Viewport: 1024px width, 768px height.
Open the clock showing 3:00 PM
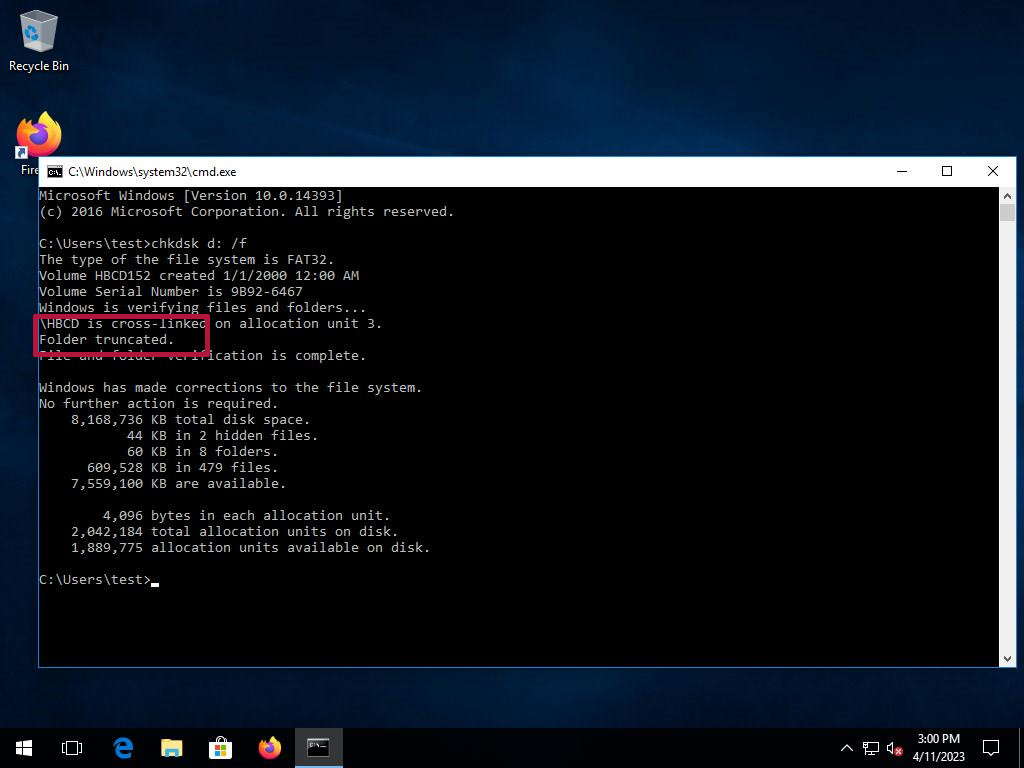pyautogui.click(x=938, y=747)
